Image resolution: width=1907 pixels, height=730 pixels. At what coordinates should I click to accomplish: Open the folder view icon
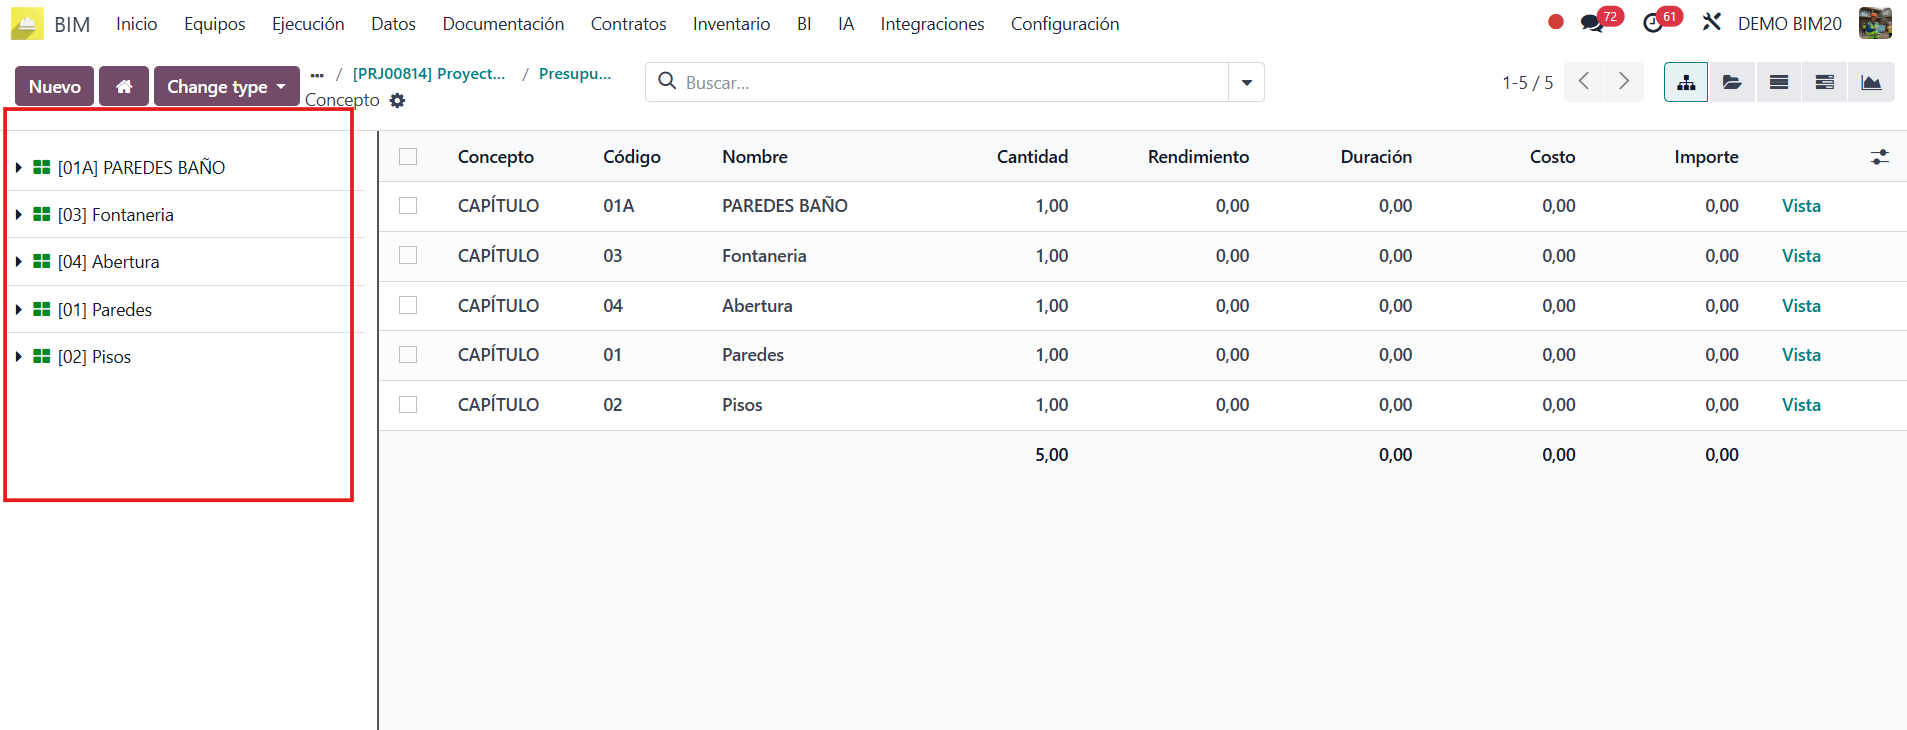pyautogui.click(x=1731, y=82)
